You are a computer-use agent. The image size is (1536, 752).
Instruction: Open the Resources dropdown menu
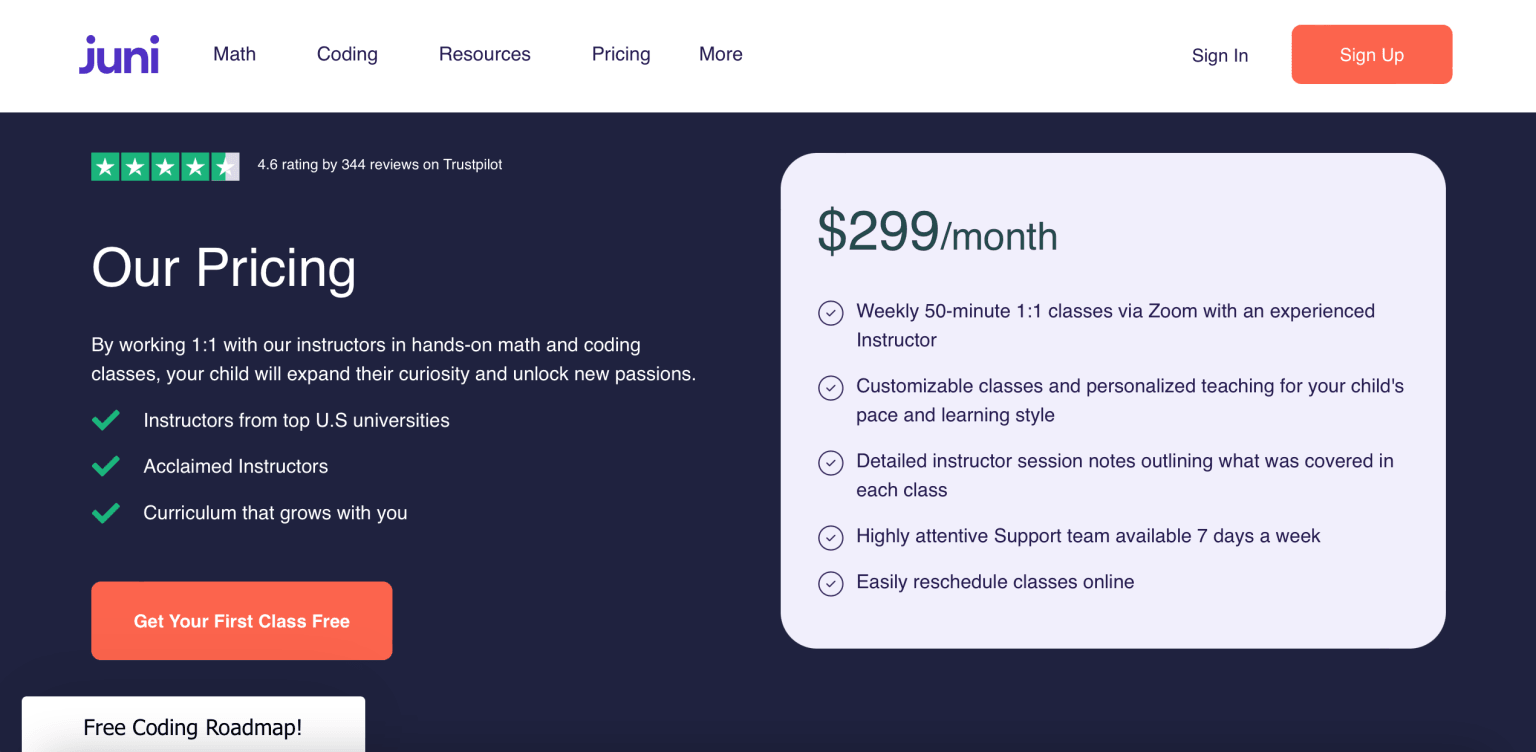484,54
